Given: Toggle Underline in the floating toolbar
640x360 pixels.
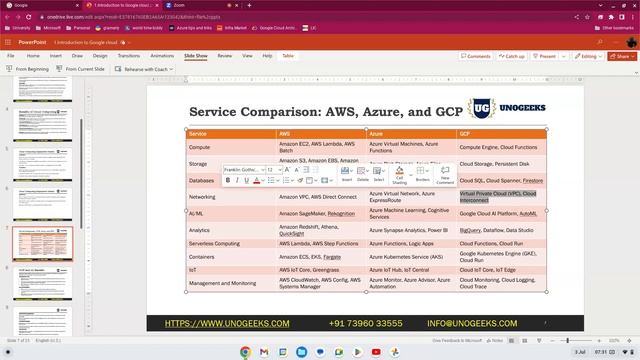Looking at the screenshot, I should point(247,180).
